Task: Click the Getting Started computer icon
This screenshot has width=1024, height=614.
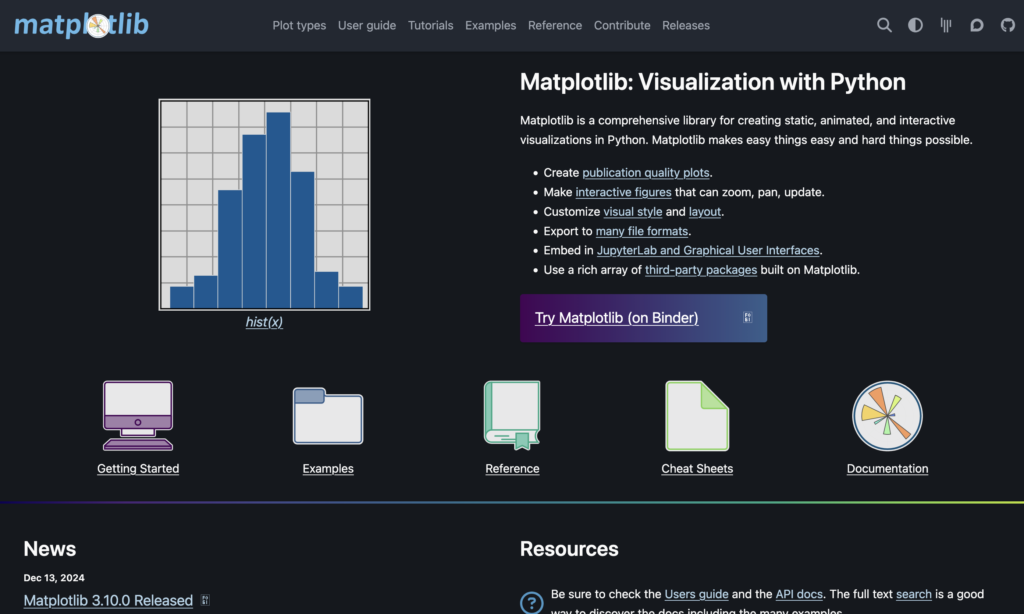Action: click(x=138, y=415)
